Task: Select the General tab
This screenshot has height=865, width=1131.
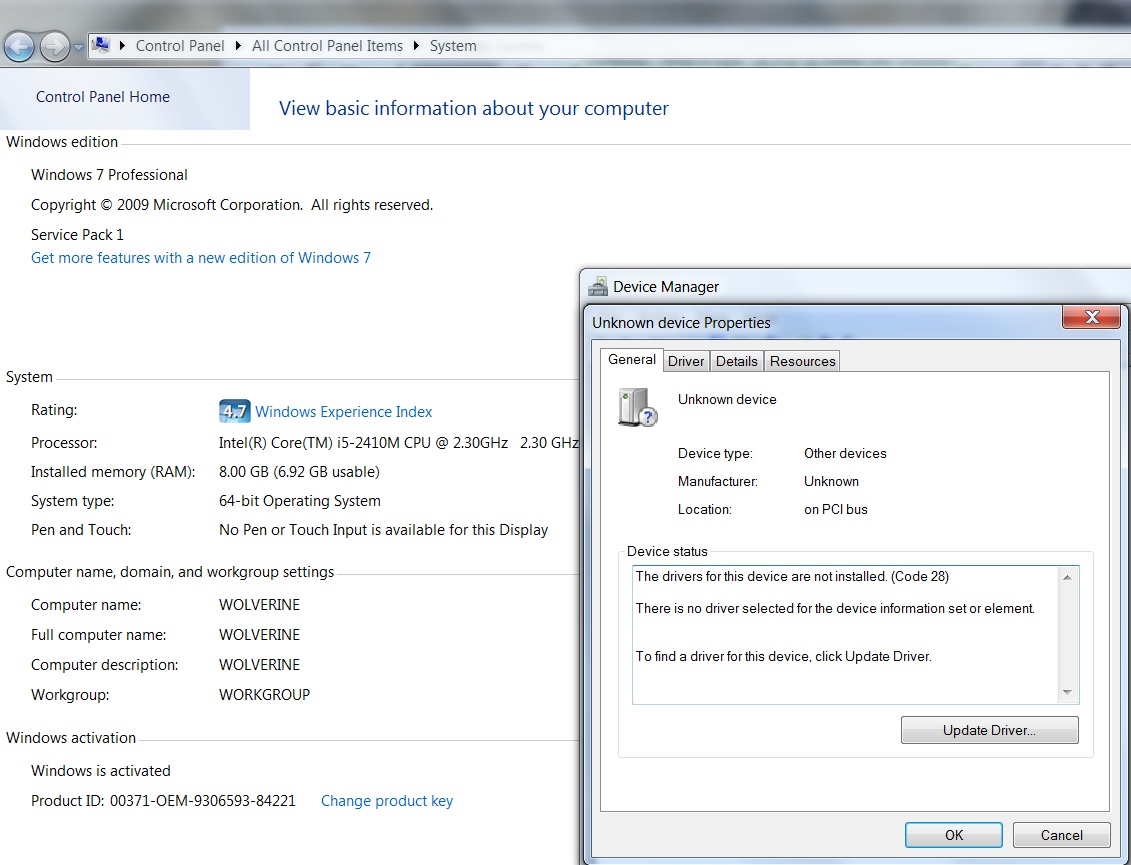Action: pyautogui.click(x=632, y=359)
